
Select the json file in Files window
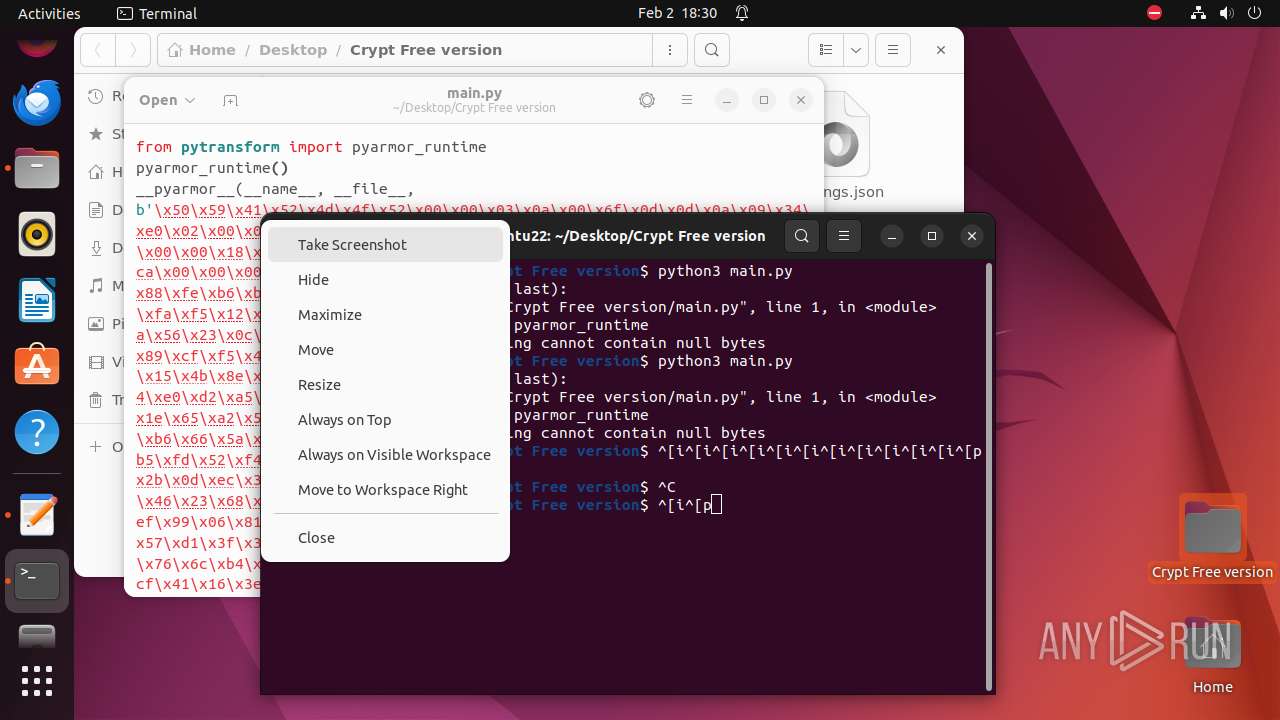(848, 148)
